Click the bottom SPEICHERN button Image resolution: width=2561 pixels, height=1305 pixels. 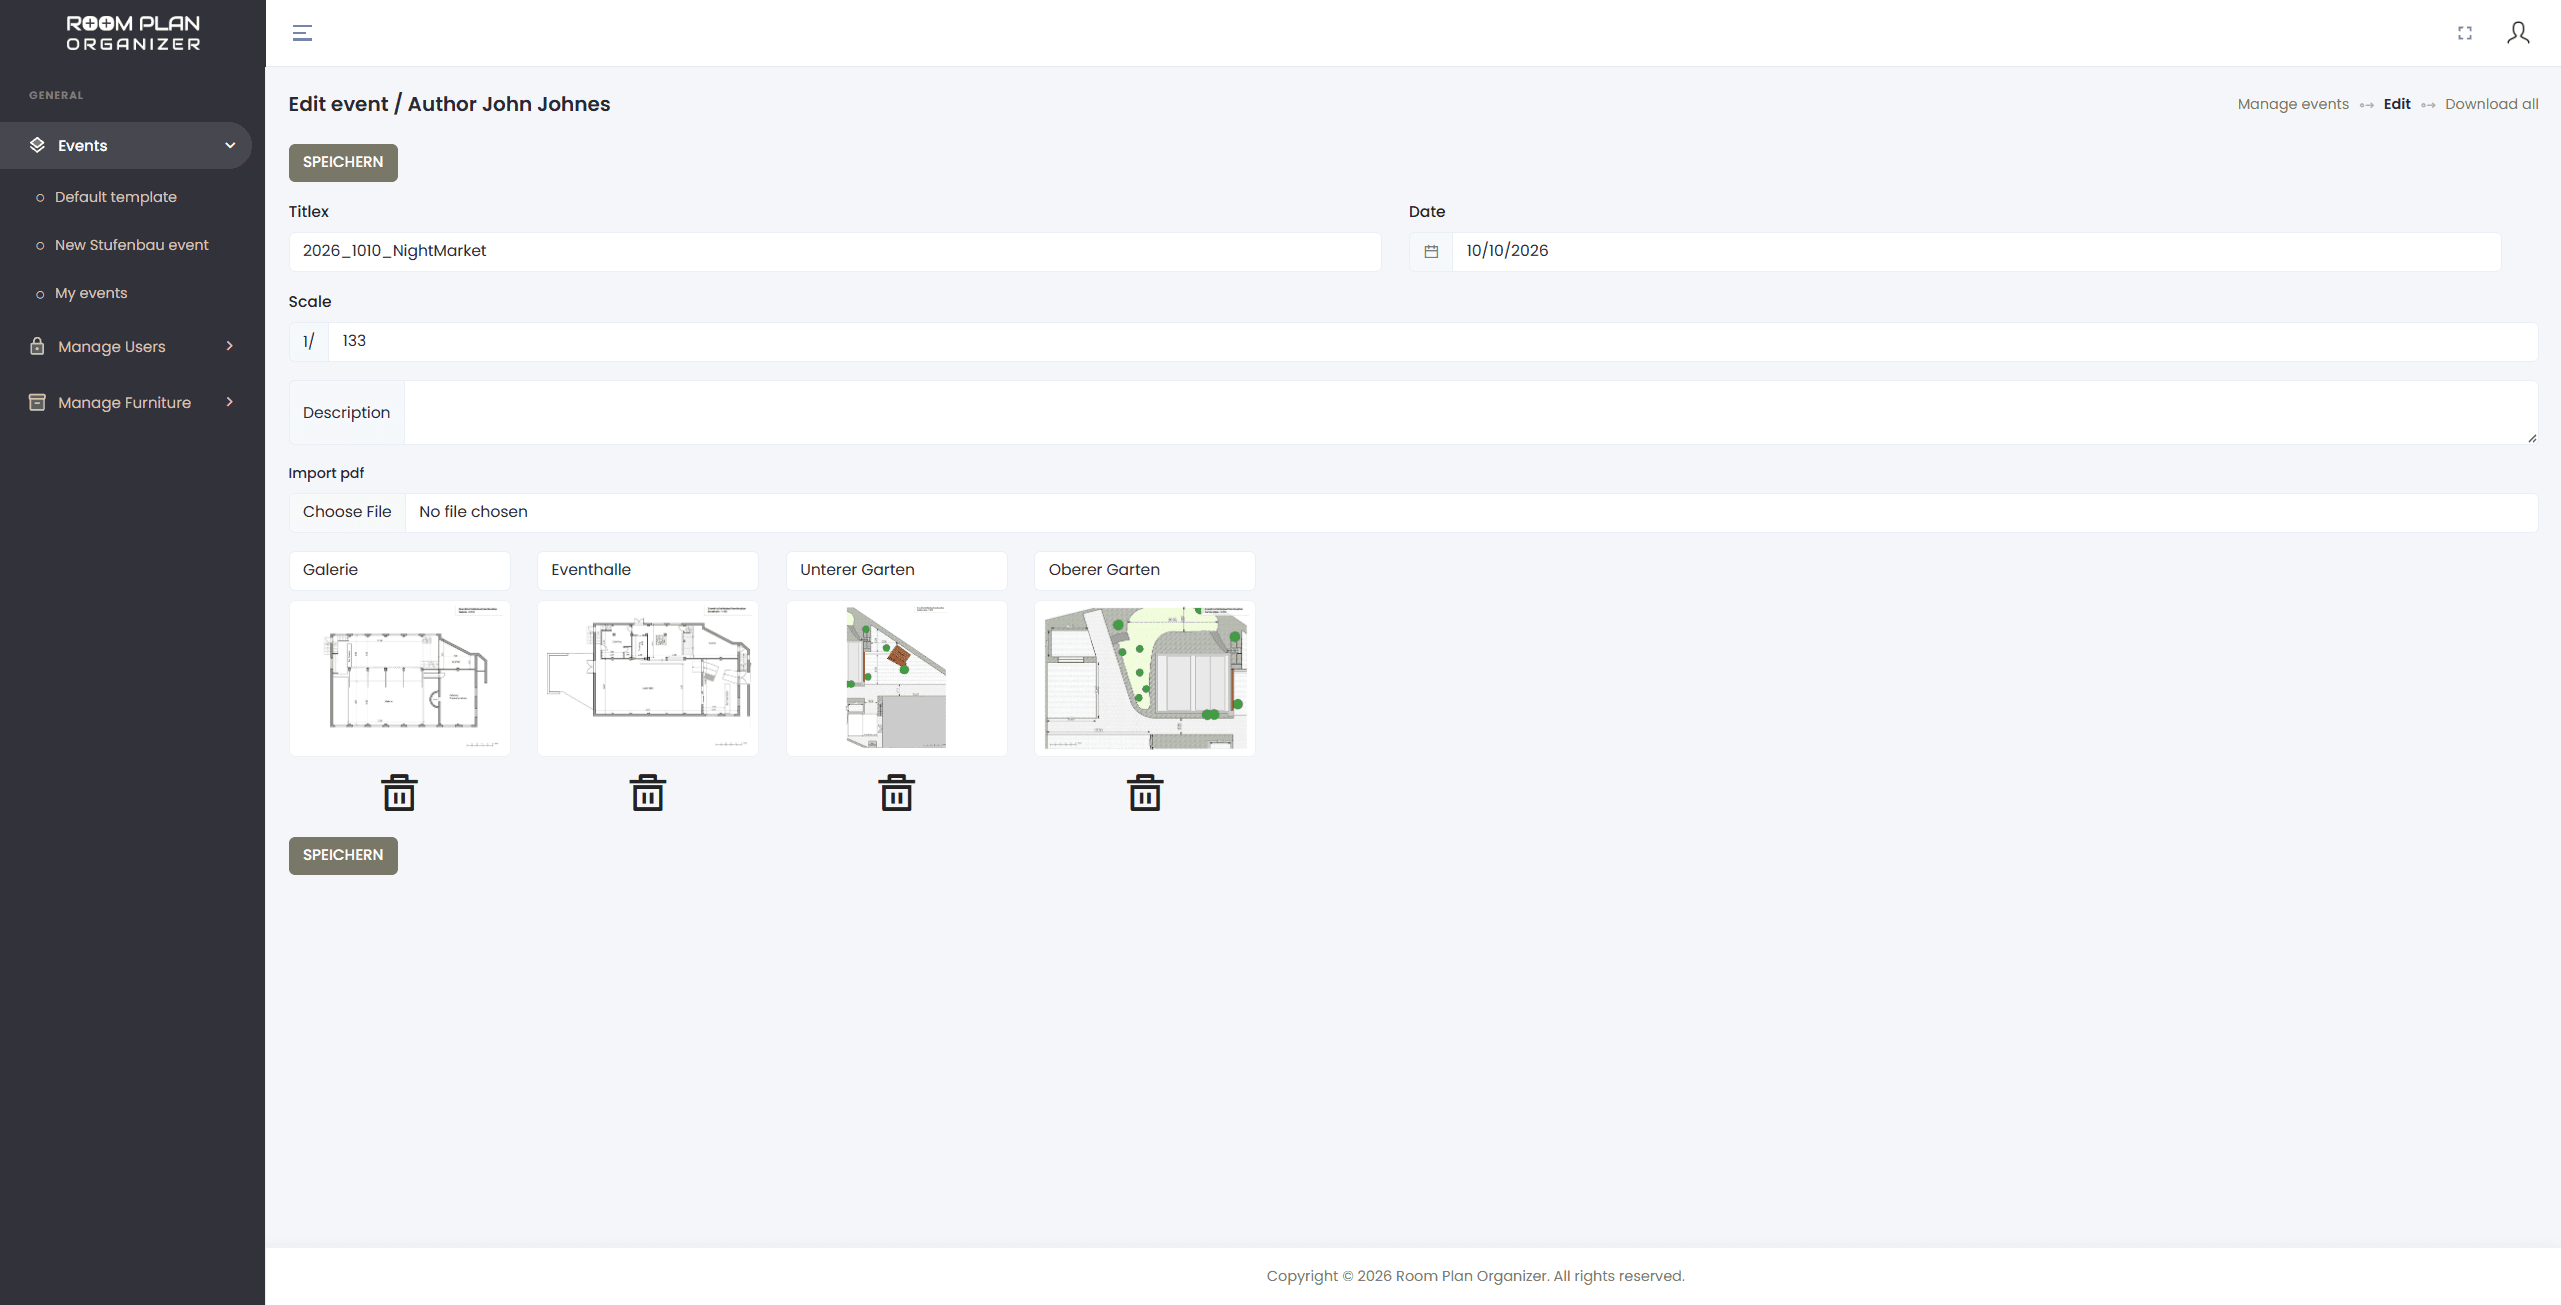(343, 855)
